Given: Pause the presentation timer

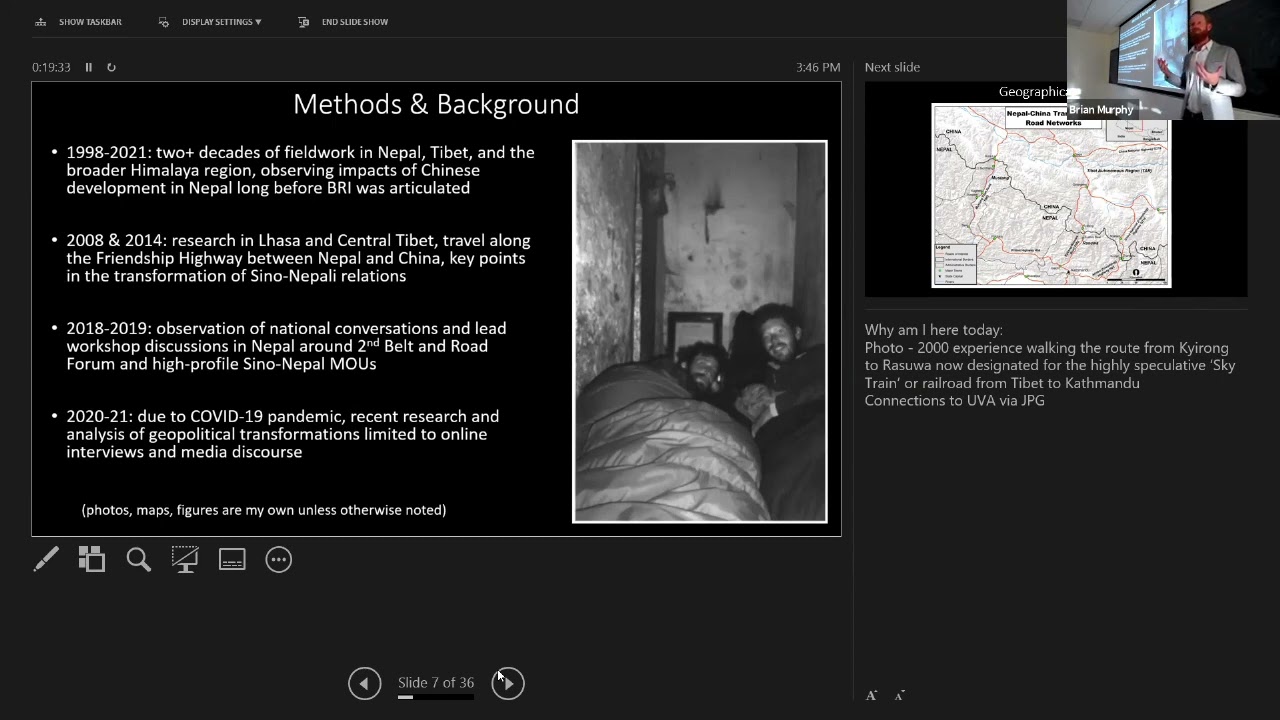Looking at the screenshot, I should pos(88,67).
